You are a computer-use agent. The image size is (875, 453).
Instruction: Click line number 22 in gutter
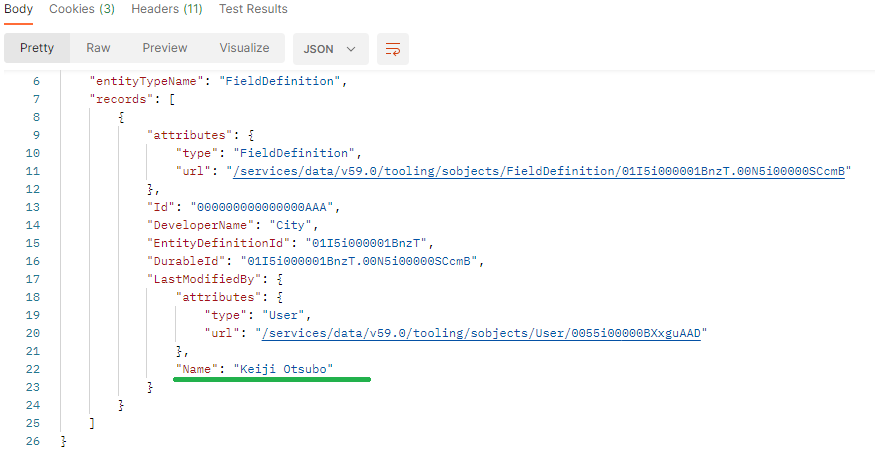click(33, 369)
